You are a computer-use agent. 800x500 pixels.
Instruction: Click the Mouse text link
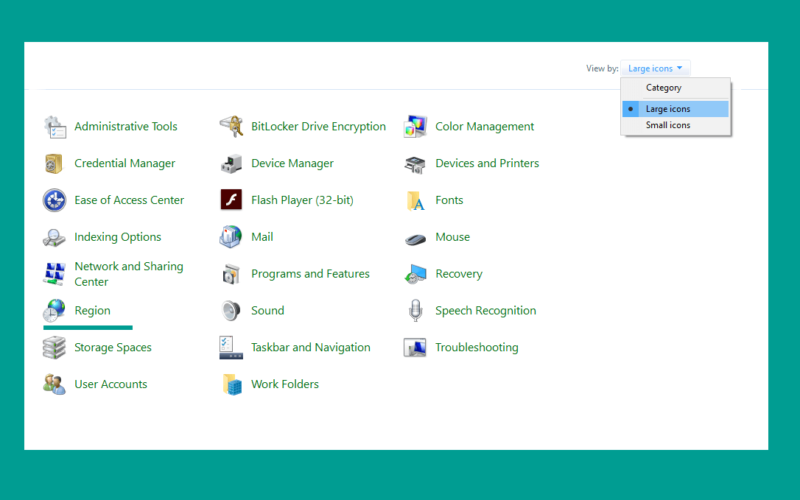453,237
